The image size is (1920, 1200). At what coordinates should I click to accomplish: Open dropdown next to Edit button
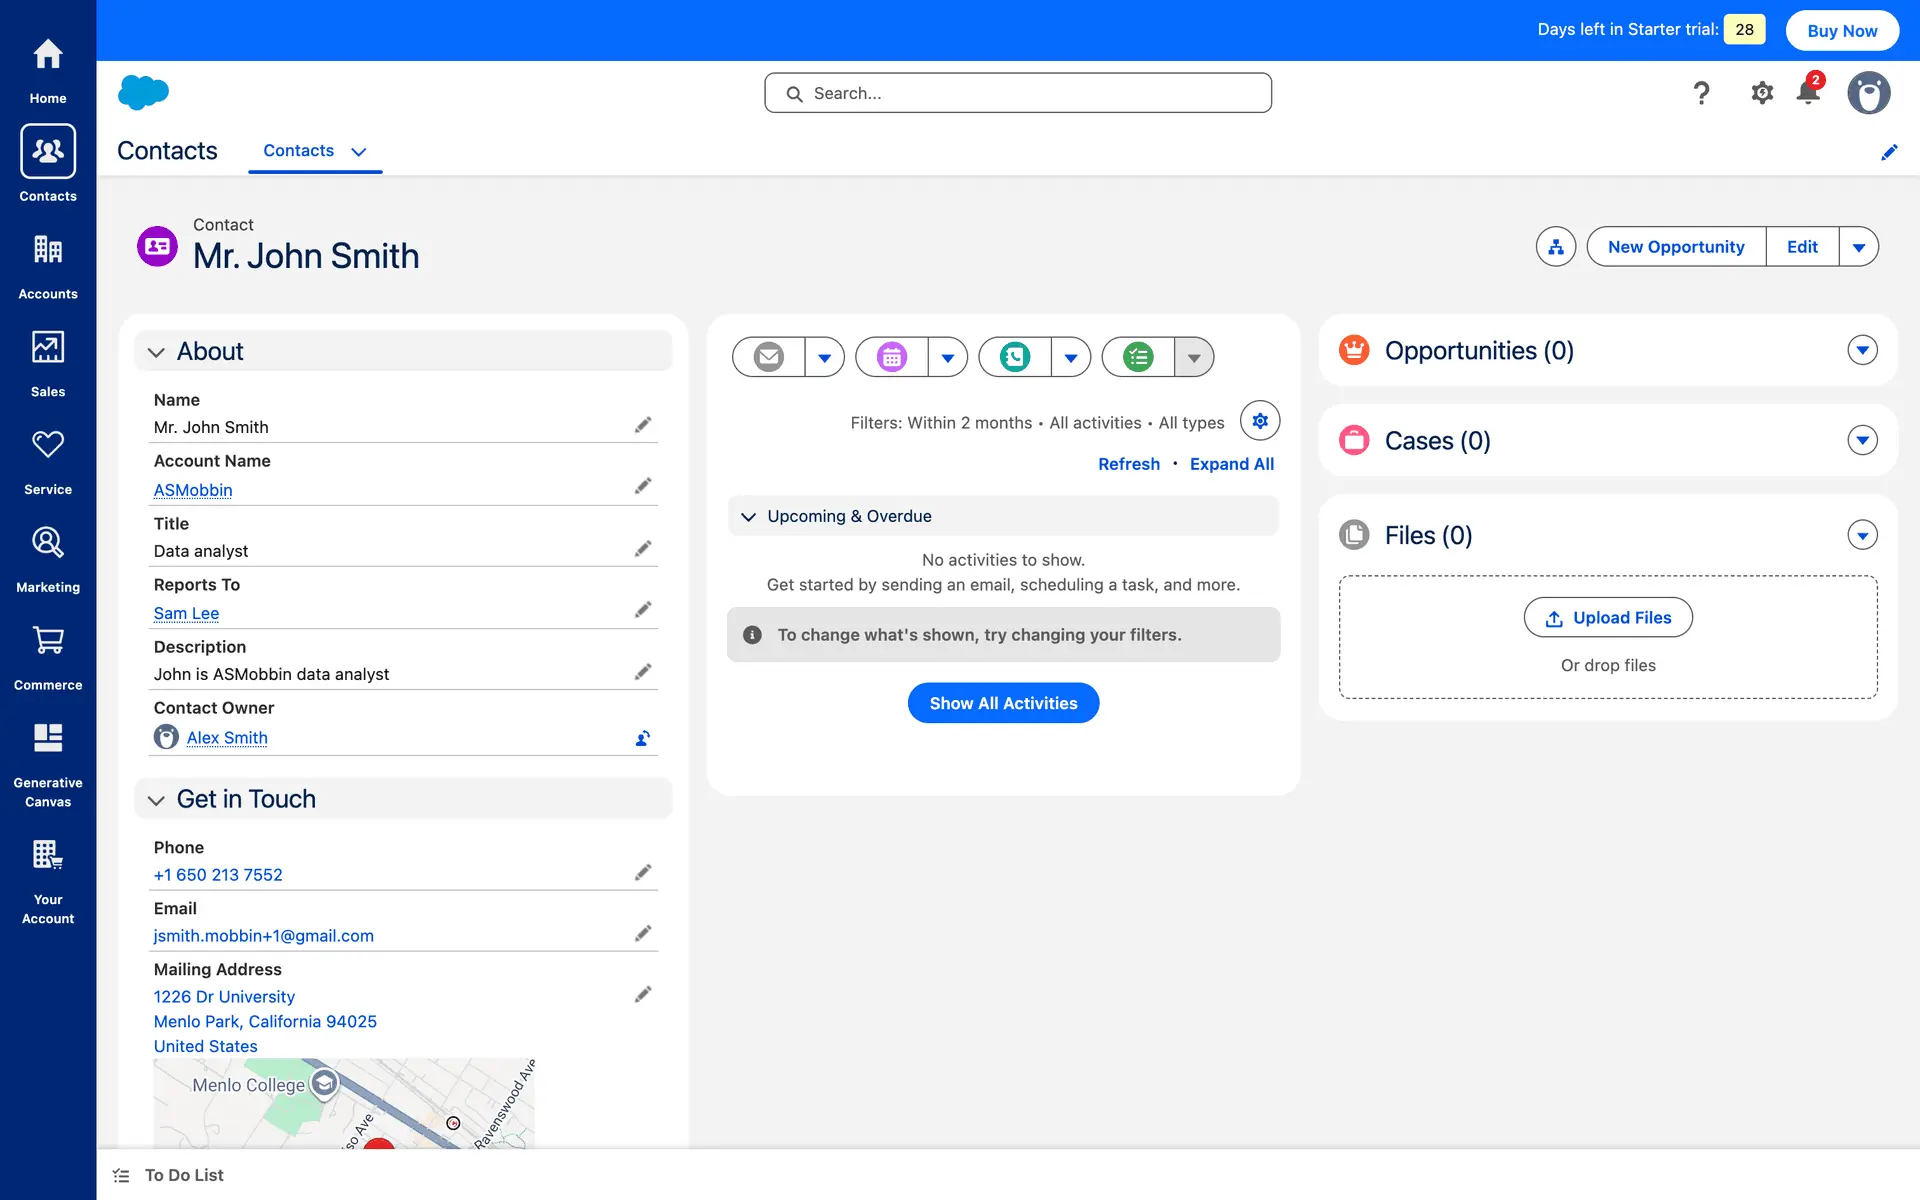(1858, 247)
